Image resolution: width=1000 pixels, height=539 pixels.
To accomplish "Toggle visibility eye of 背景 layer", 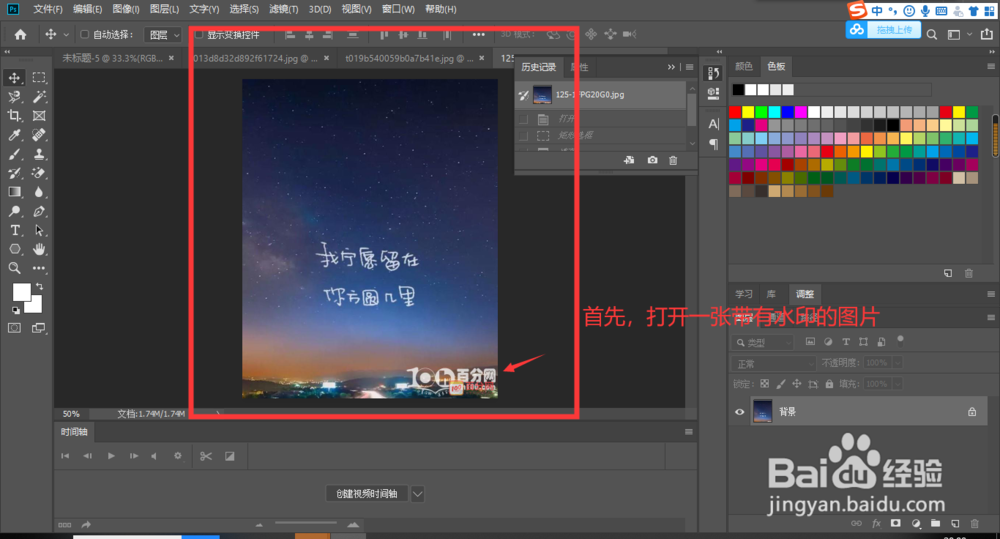I will tap(739, 412).
